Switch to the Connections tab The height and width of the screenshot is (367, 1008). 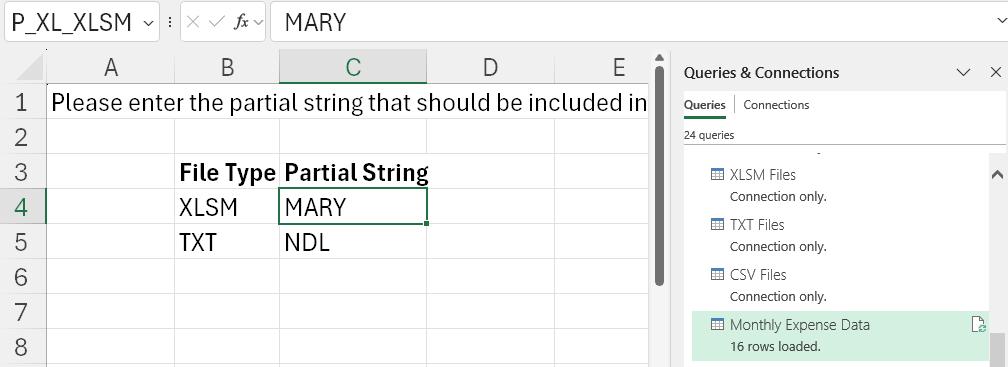(776, 105)
